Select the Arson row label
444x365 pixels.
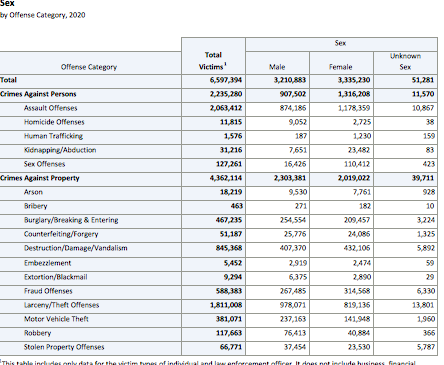tap(33, 192)
